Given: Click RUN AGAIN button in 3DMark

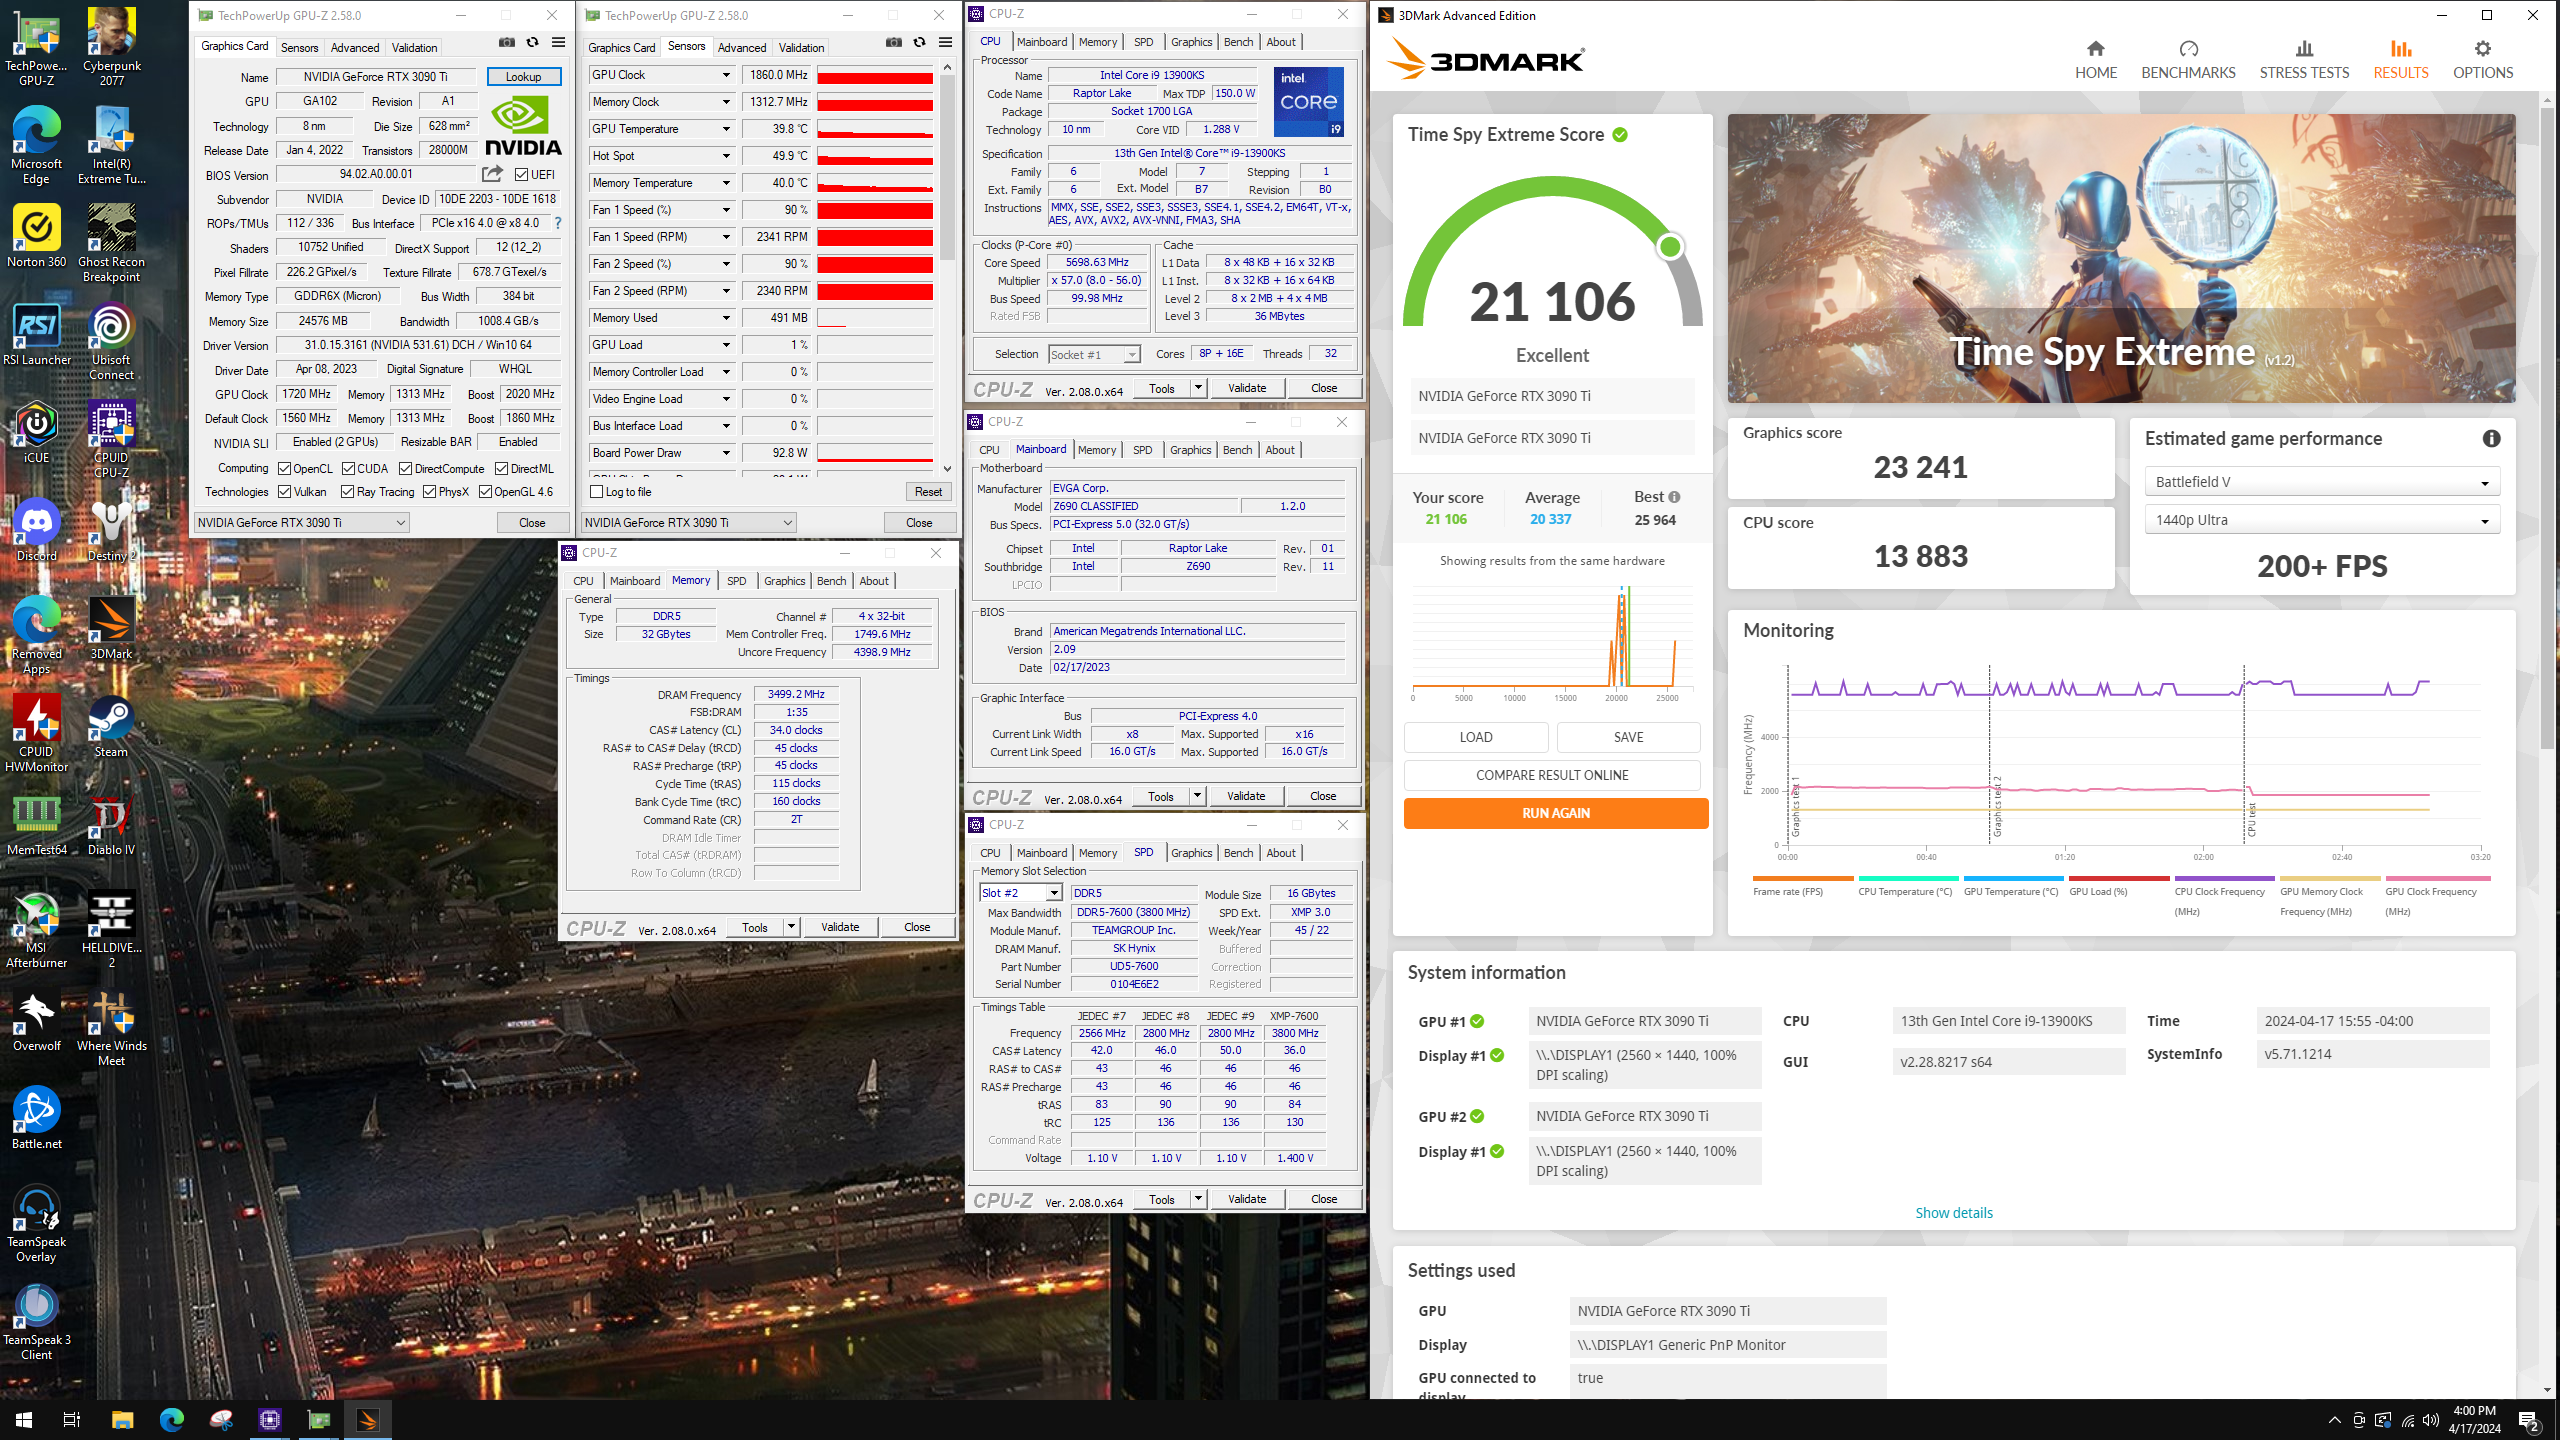Looking at the screenshot, I should [x=1555, y=813].
